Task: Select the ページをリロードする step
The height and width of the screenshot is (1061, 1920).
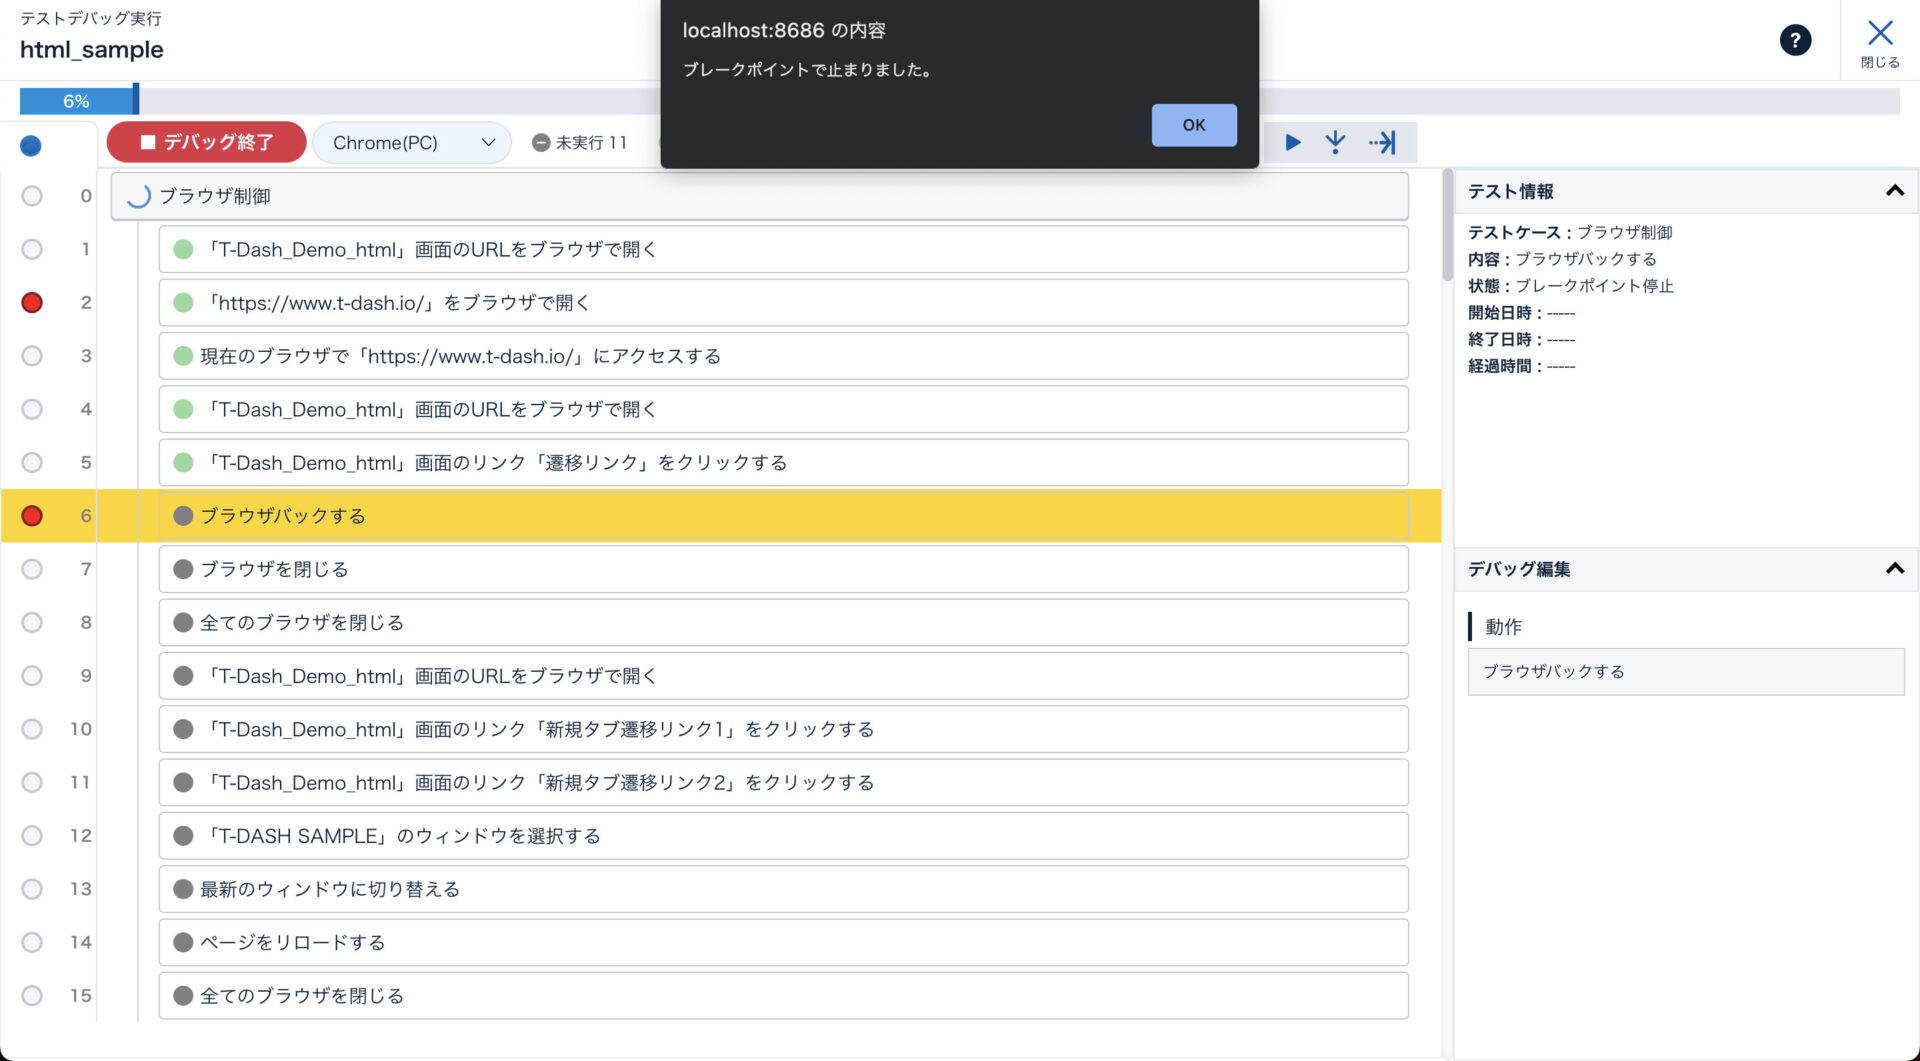Action: pos(782,942)
